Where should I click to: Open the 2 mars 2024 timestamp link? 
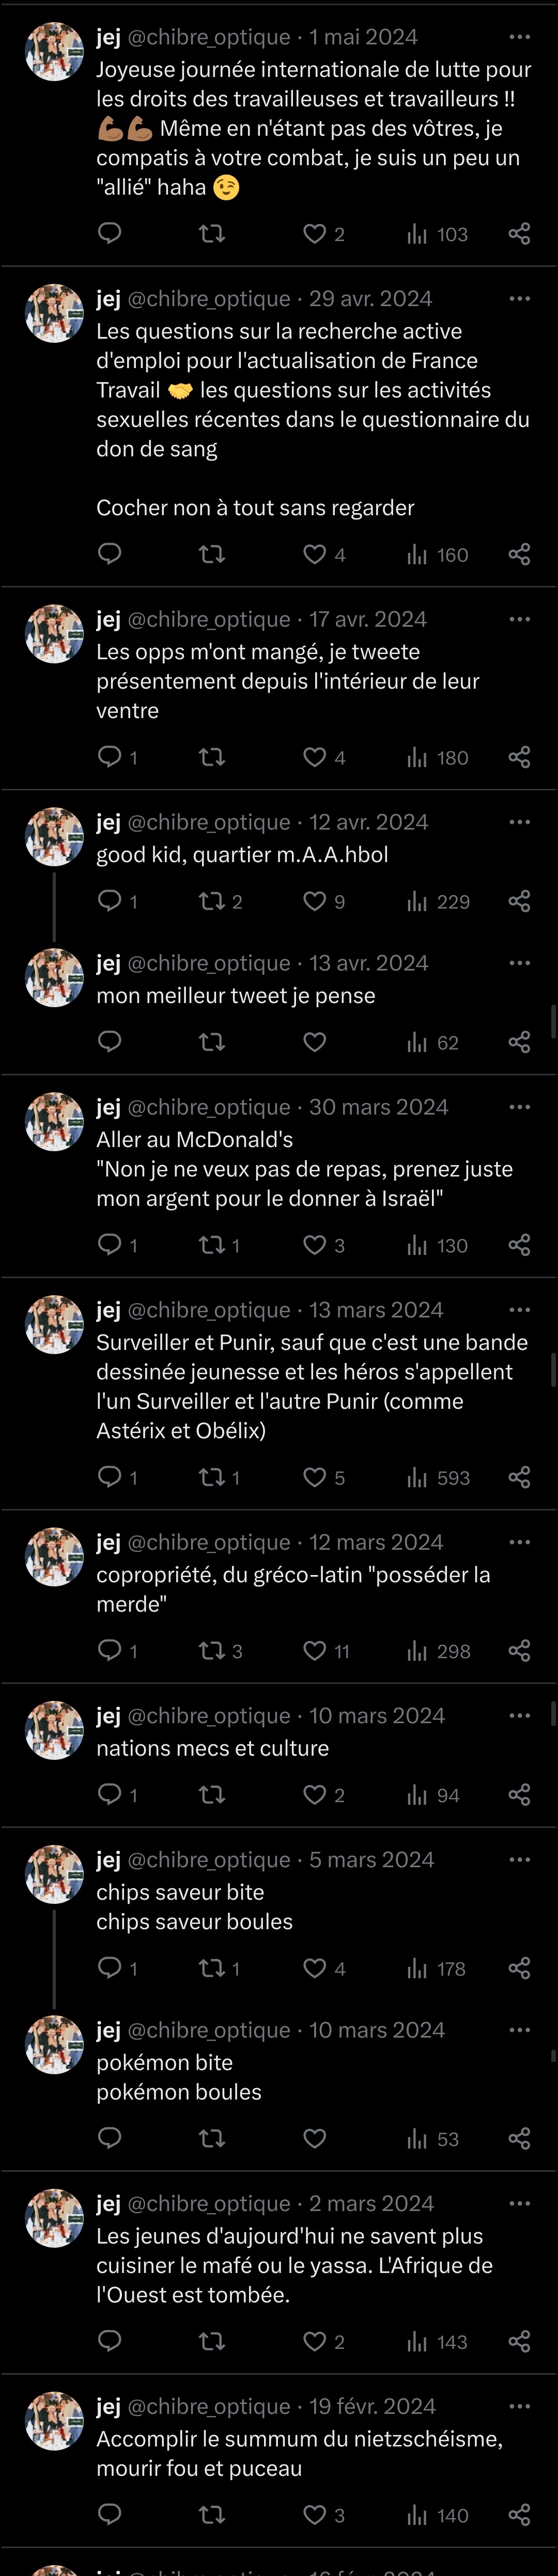[371, 2203]
